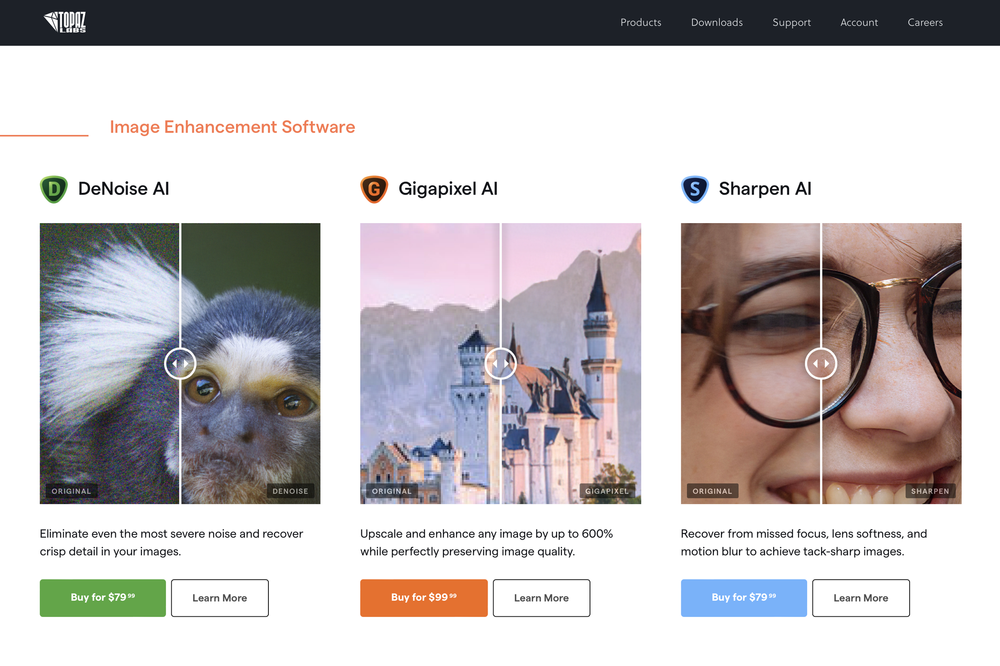Screen dimensions: 1000x666
Task: Click the DENOISE label on monkey image
Action: click(x=290, y=491)
